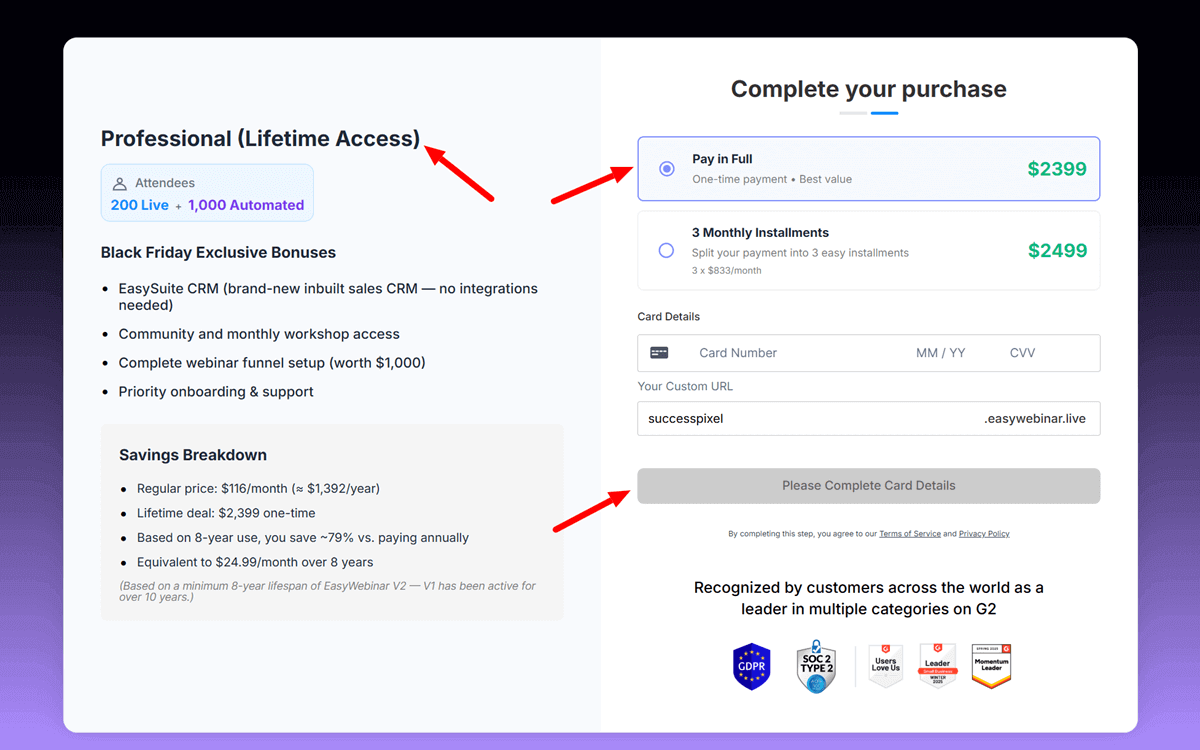
Task: Click the '200 Live + 1,000 Automated' attendees box
Action: tap(207, 192)
